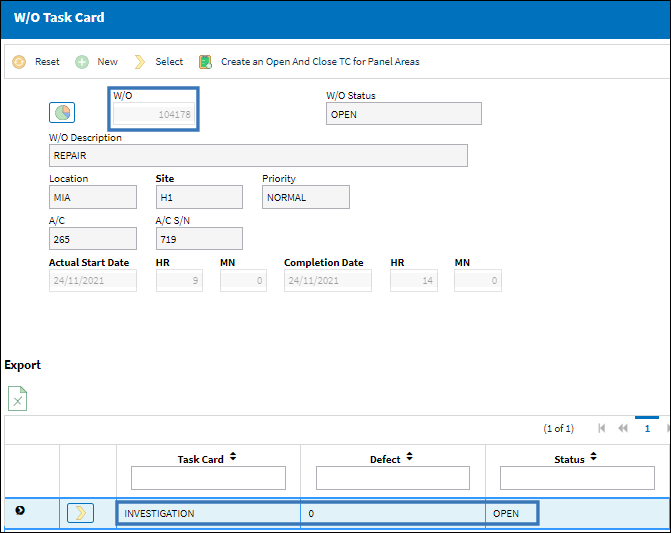This screenshot has width=671, height=533.
Task: Click the (1 of 1) page indicator
Action: click(x=558, y=428)
